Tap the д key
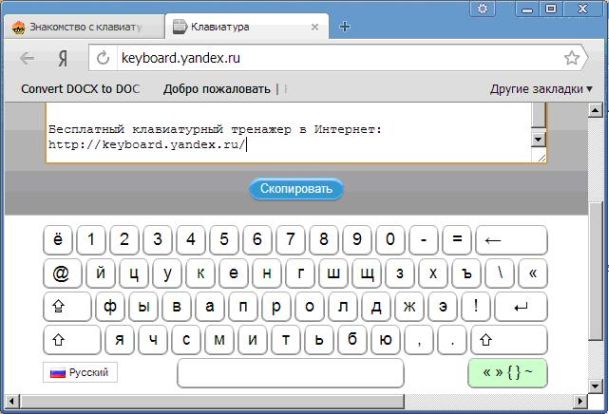Image resolution: width=609 pixels, height=414 pixels. coord(376,307)
